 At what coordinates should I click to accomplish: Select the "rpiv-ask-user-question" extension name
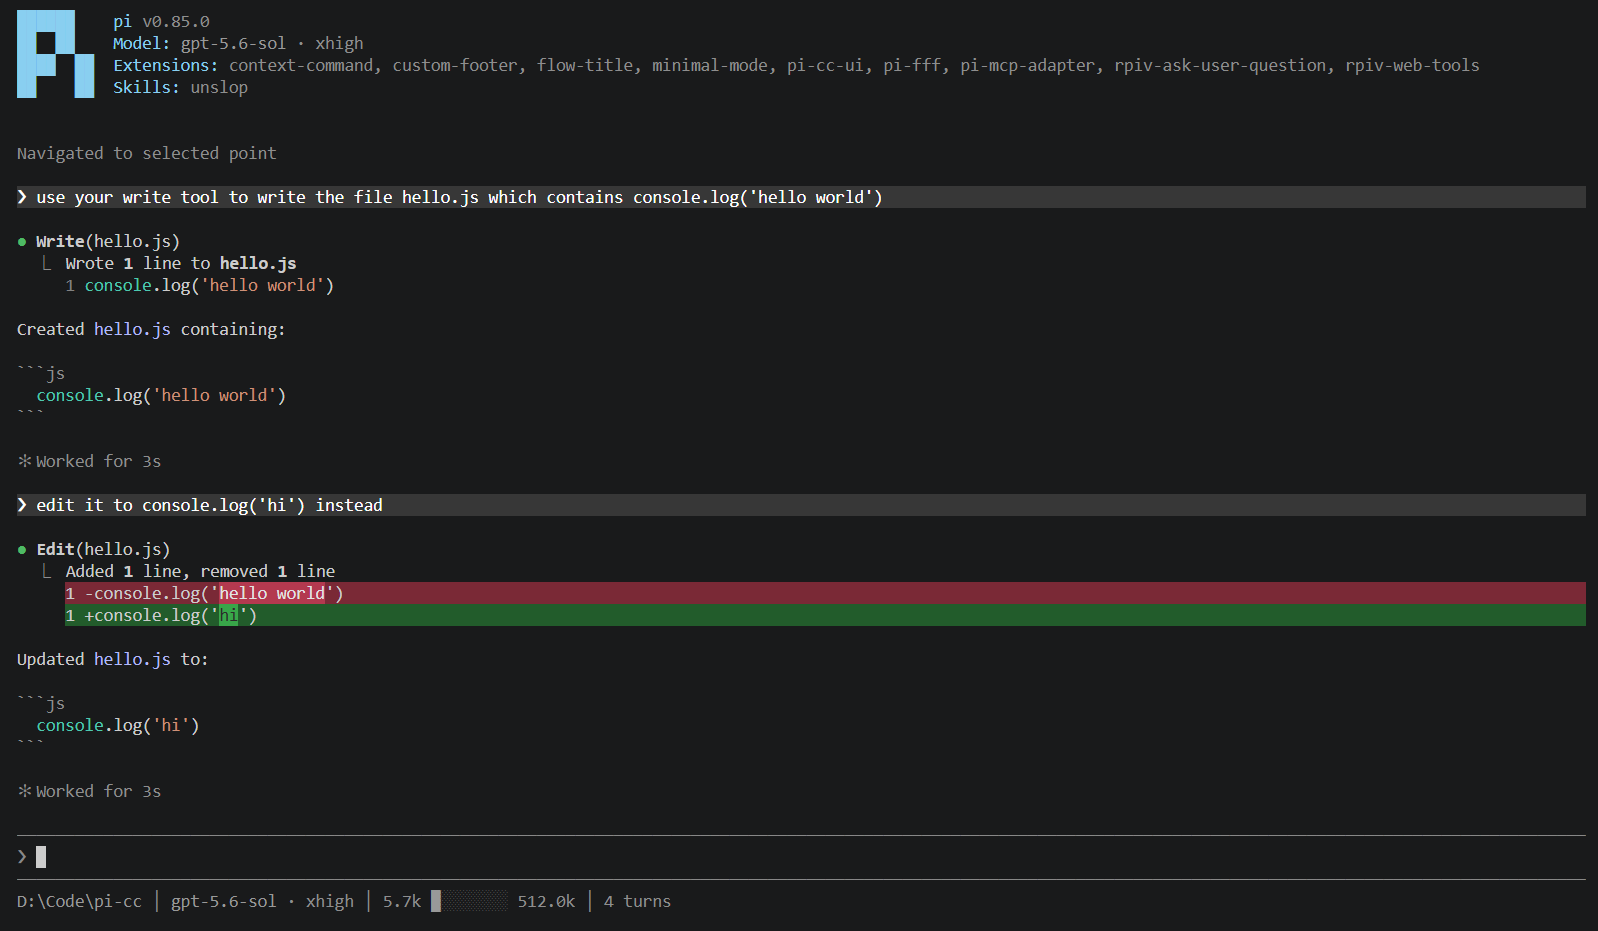[x=1220, y=65]
